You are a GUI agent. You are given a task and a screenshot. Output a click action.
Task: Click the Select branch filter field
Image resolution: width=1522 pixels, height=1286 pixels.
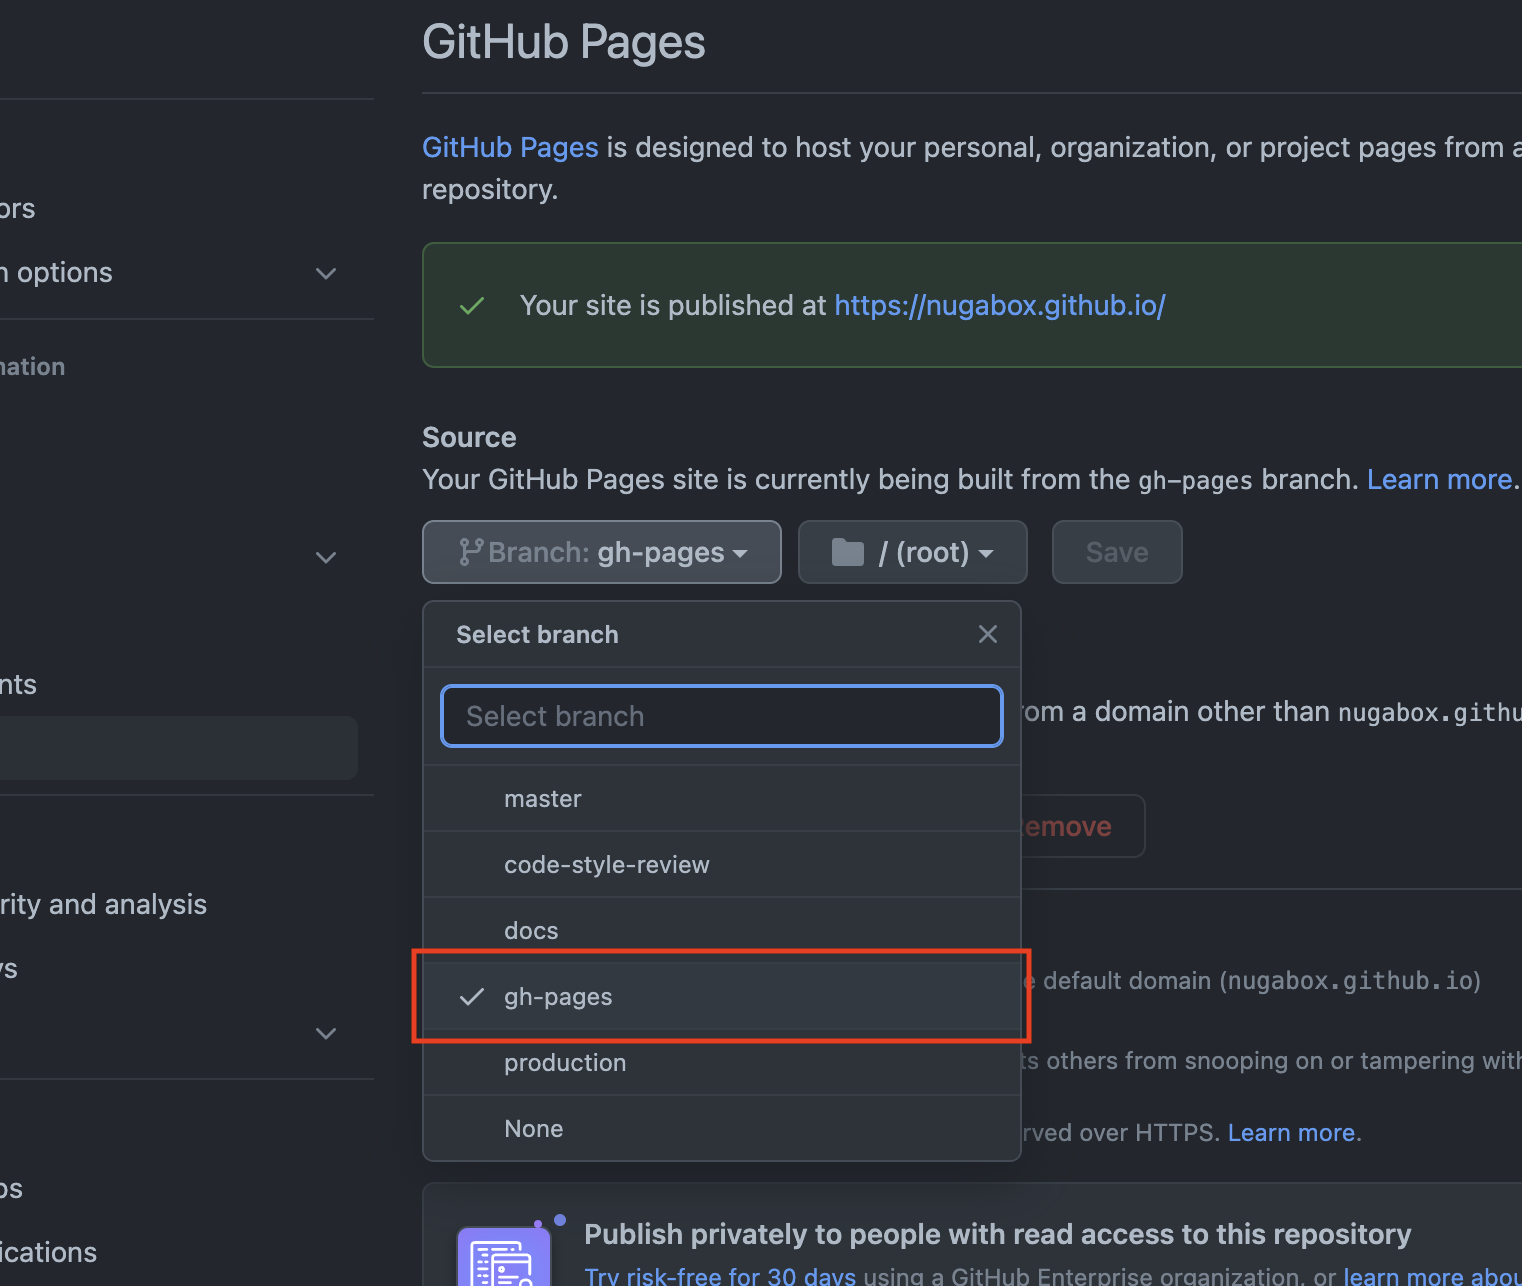point(721,716)
